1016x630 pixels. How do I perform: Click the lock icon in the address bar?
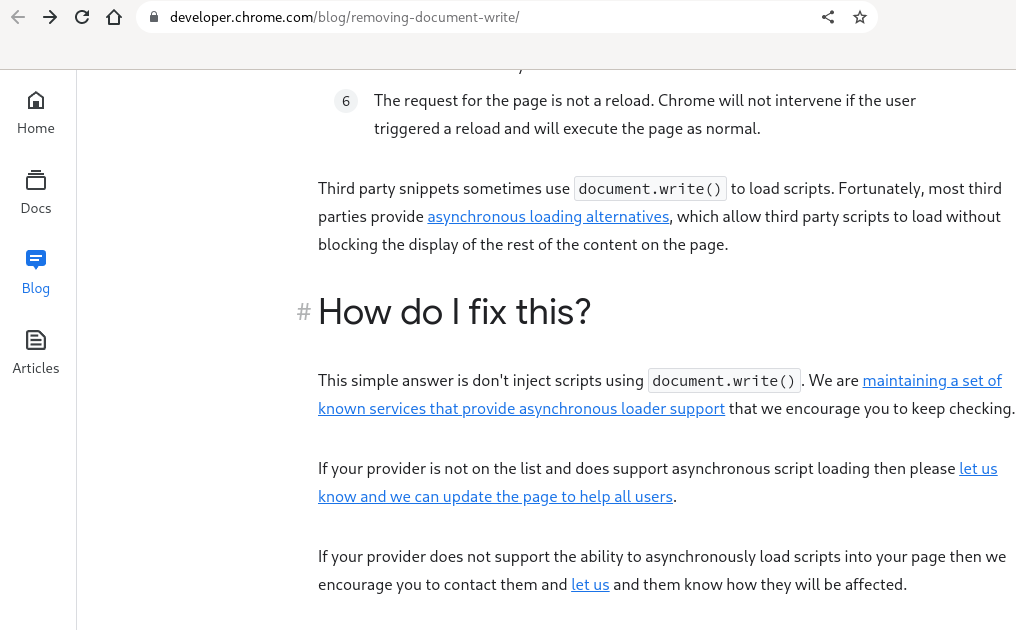click(x=153, y=16)
